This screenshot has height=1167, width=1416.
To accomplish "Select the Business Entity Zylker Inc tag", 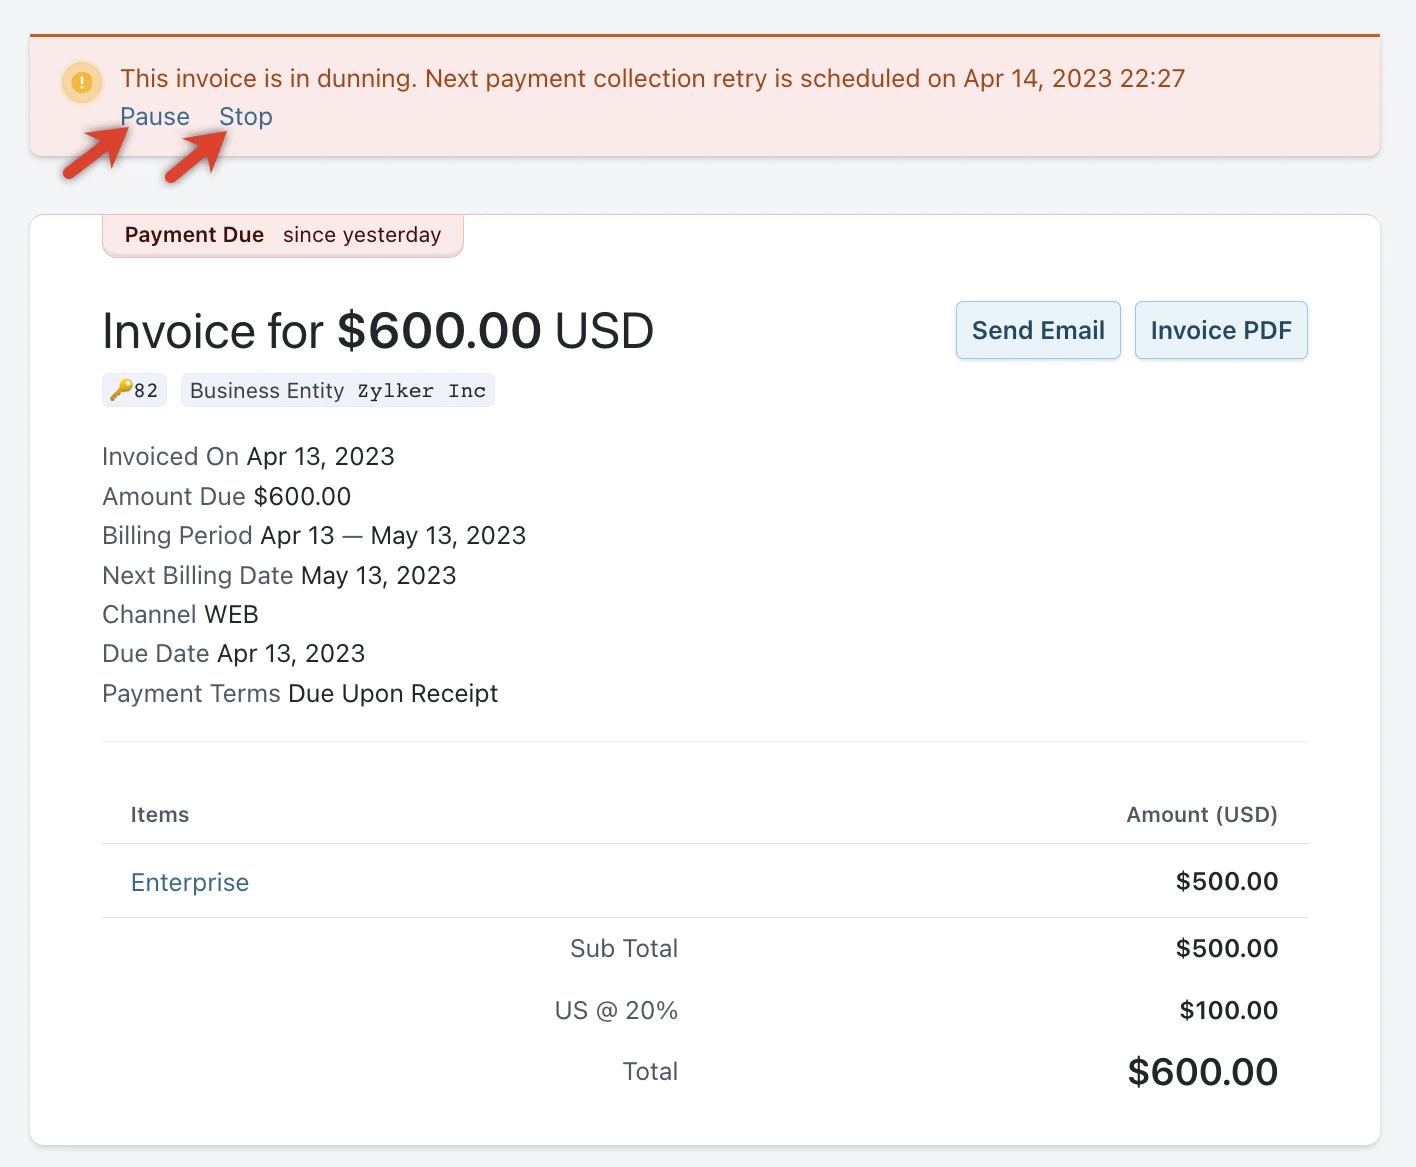I will (338, 390).
